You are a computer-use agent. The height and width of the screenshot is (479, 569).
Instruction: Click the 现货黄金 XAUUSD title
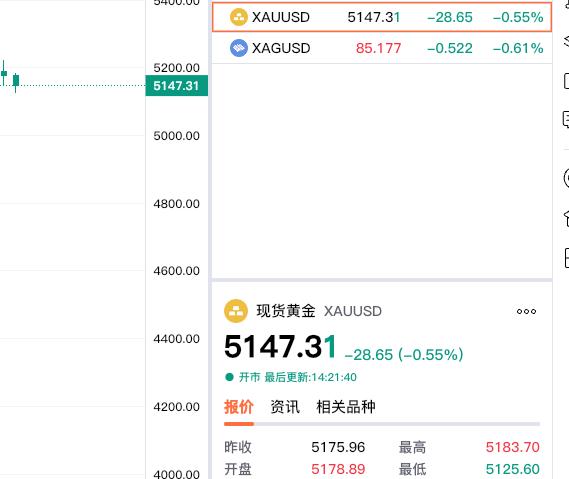(319, 311)
